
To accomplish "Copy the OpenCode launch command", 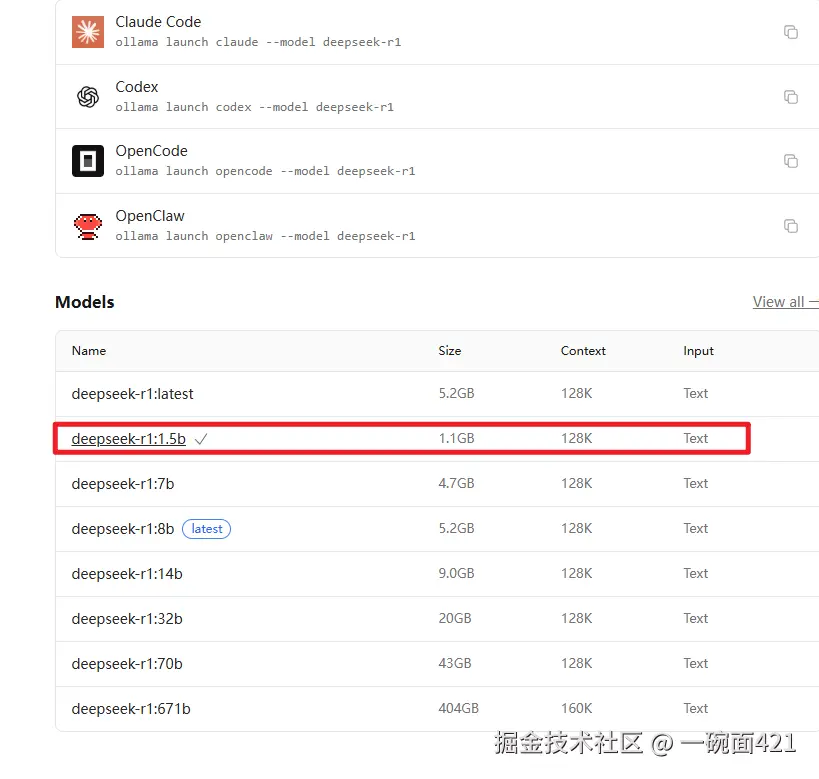I will pyautogui.click(x=791, y=161).
